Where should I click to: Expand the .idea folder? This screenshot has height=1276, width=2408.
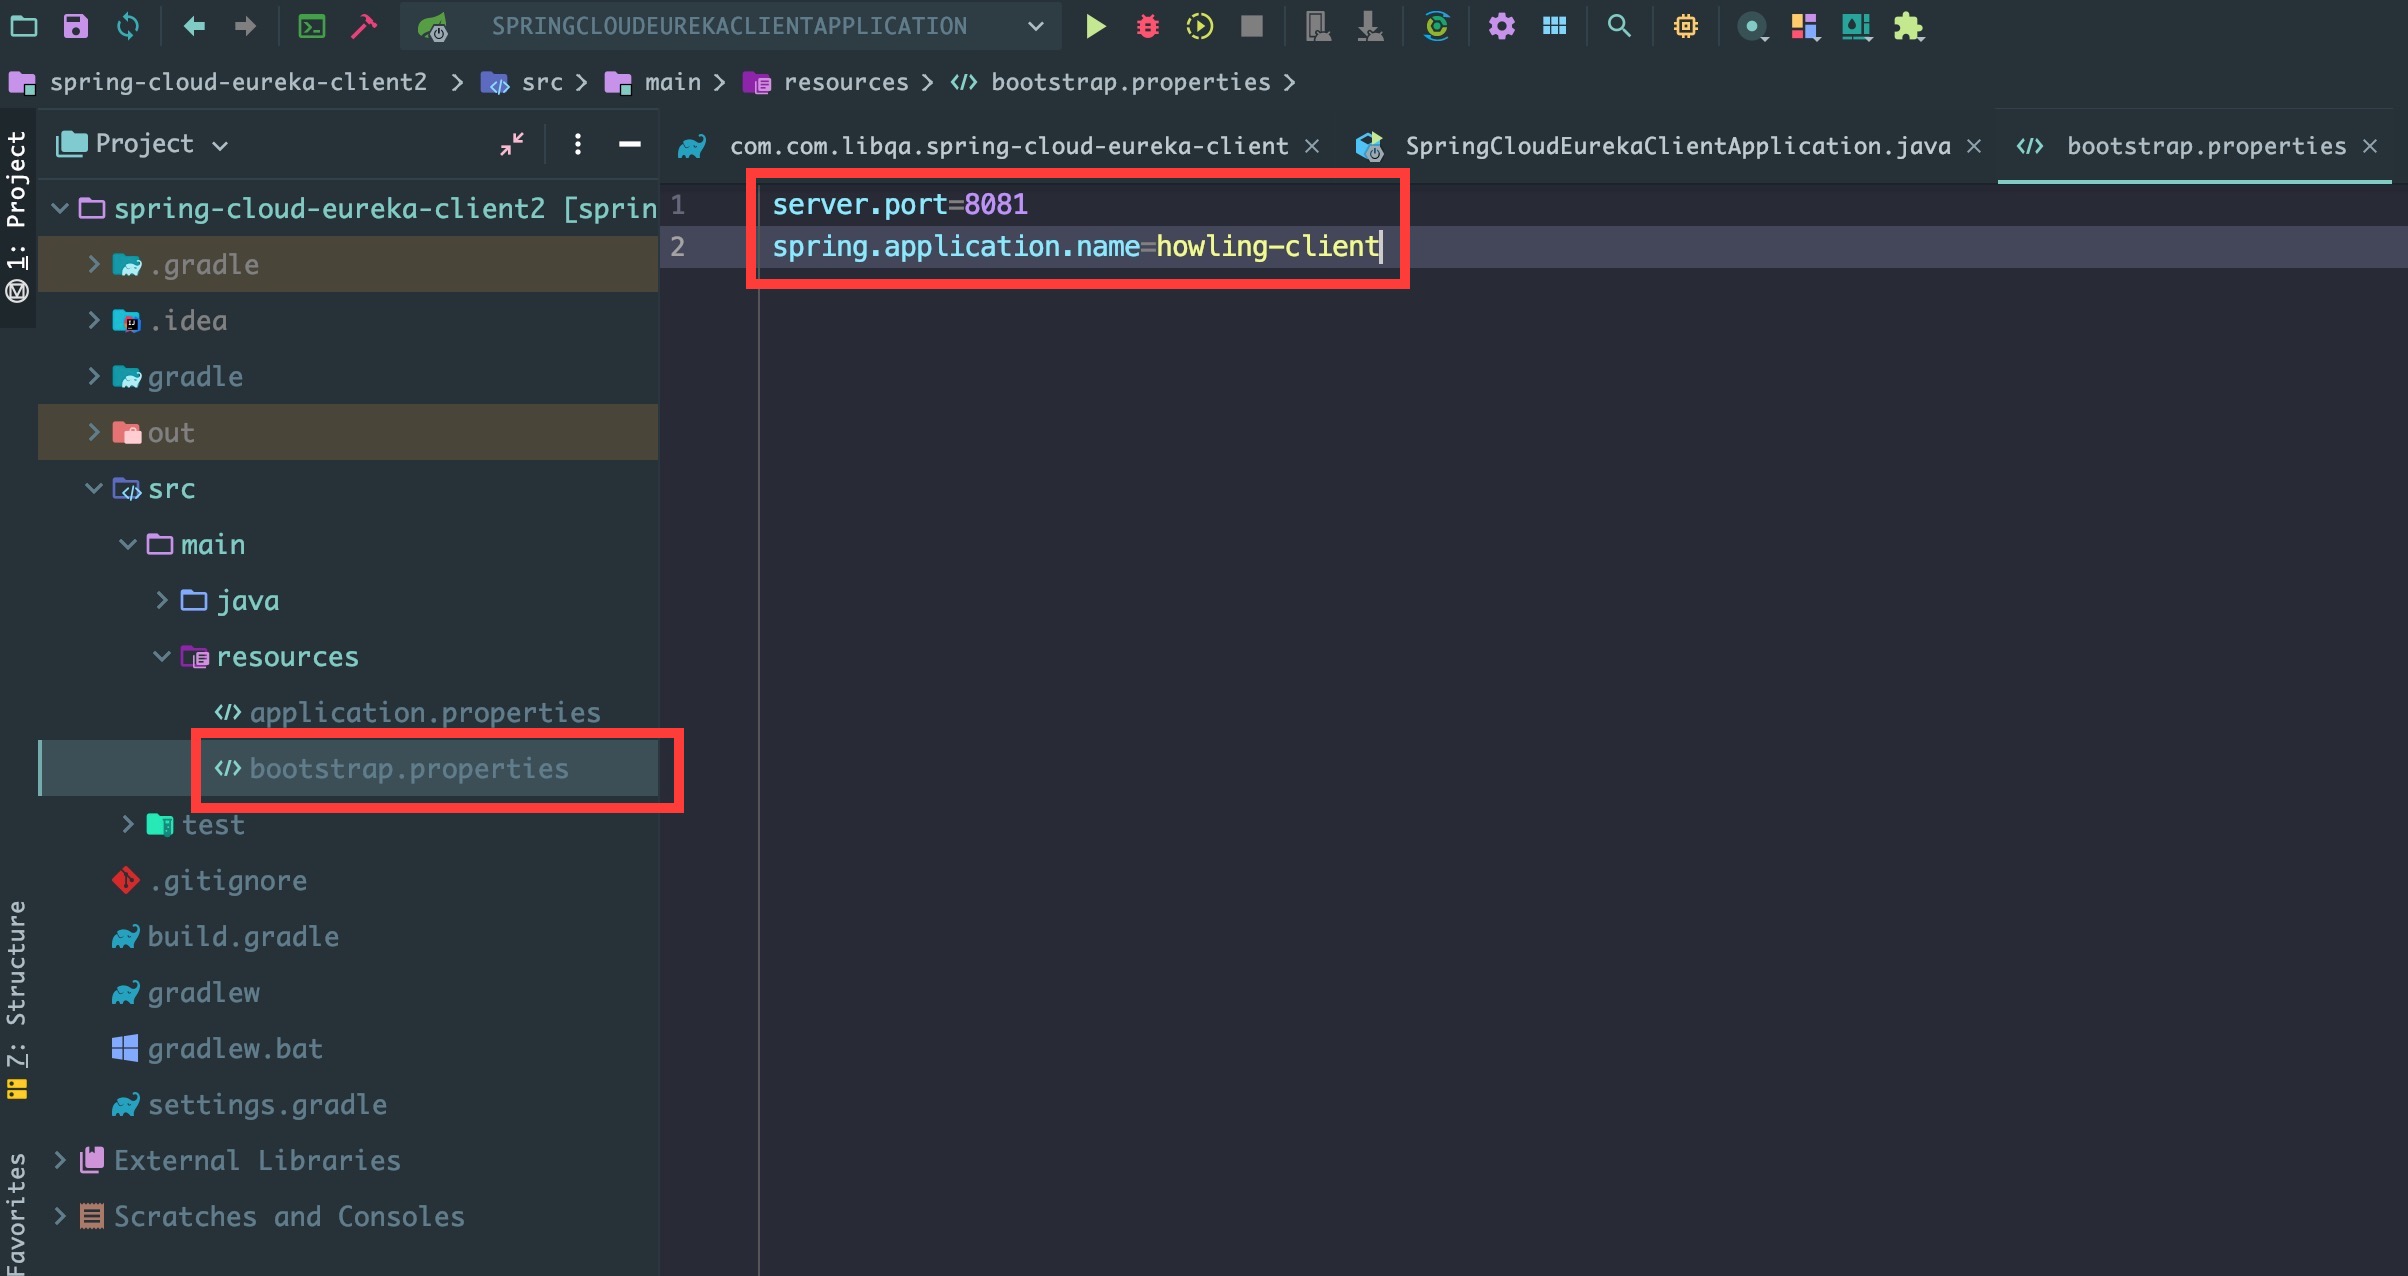coord(94,320)
